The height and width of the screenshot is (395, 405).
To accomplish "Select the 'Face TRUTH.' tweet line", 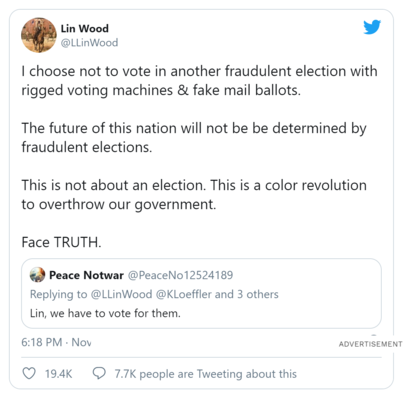I will pyautogui.click(x=61, y=242).
